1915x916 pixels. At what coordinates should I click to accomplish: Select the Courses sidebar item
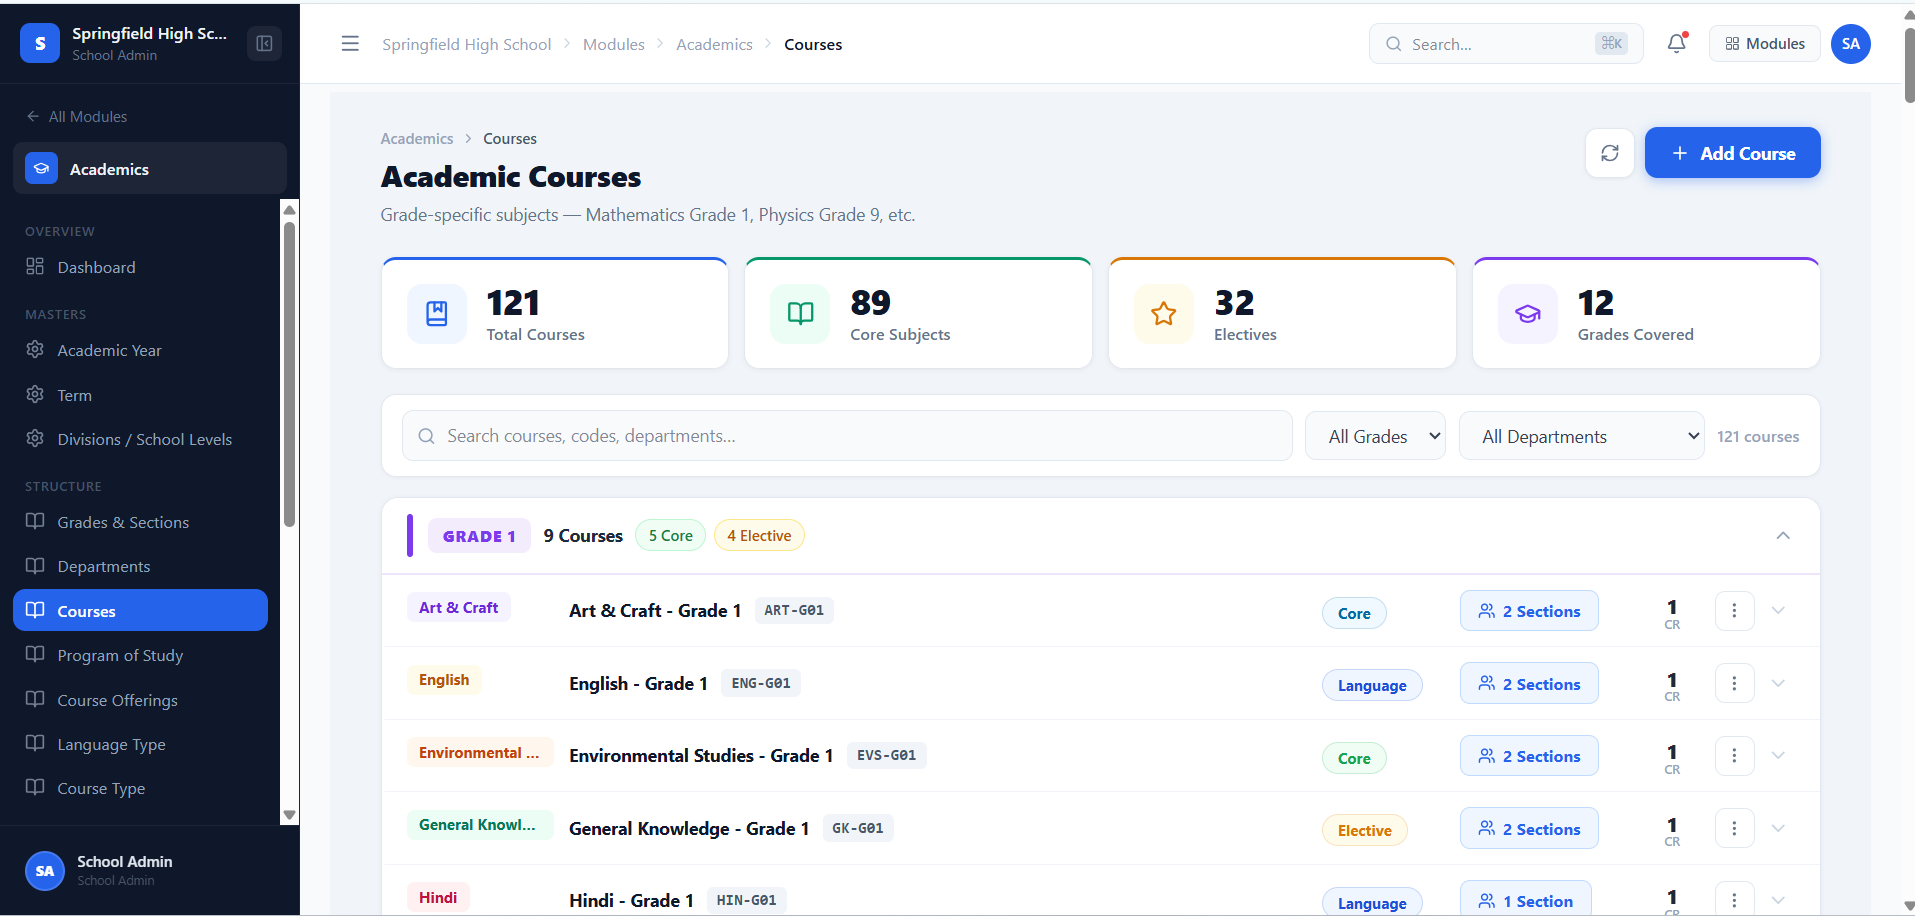coord(140,610)
